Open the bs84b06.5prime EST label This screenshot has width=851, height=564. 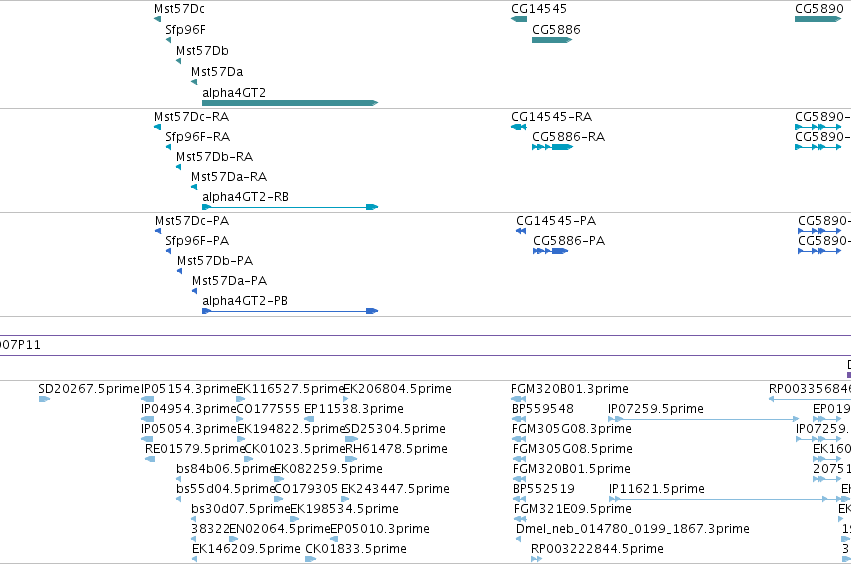(x=226, y=469)
